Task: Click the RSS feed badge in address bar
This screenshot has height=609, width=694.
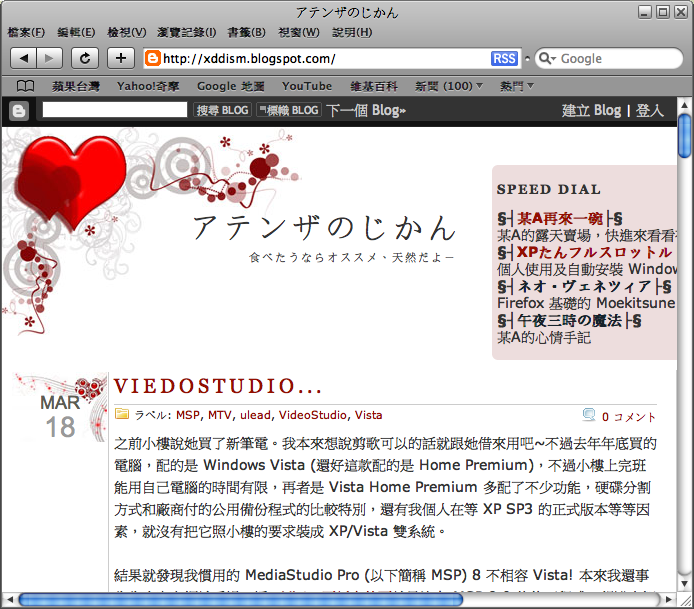Action: [505, 58]
